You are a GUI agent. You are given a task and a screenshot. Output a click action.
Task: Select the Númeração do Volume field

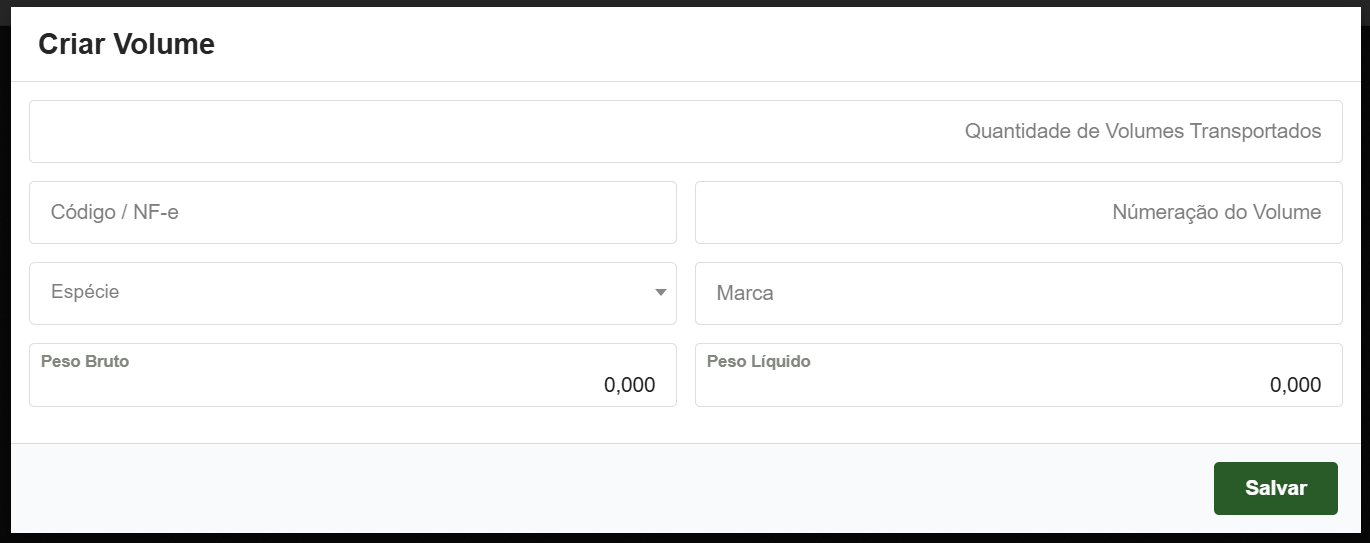(x=1018, y=212)
